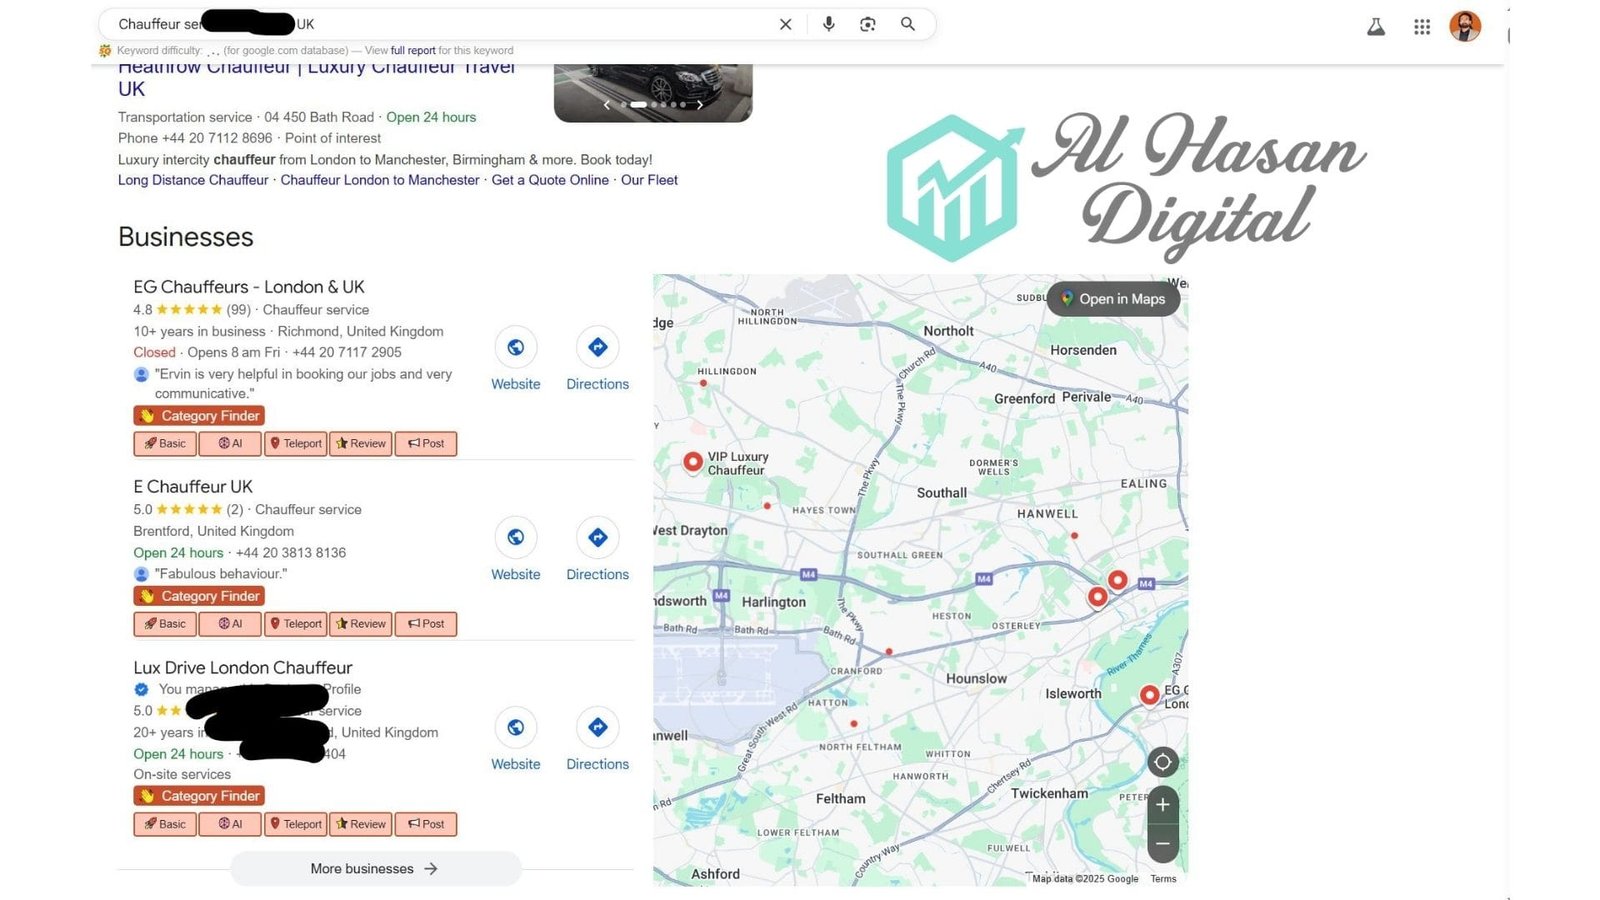Zoom in on the map
1600x900 pixels.
point(1162,805)
